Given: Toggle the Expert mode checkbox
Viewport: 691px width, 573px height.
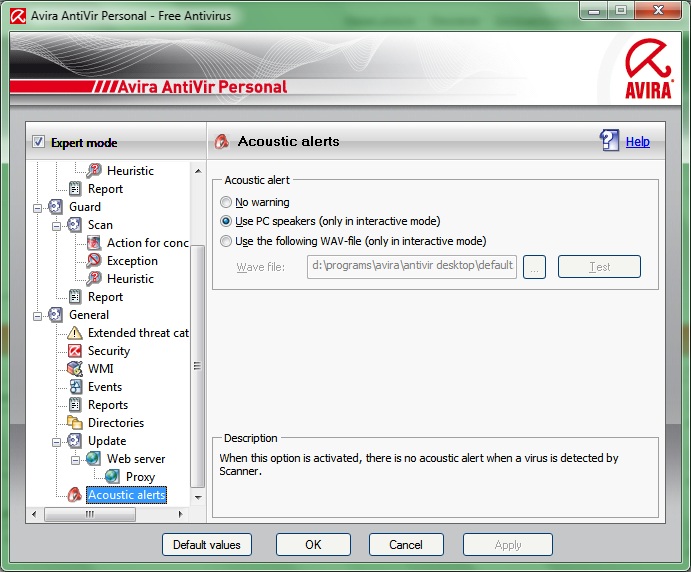Looking at the screenshot, I should (38, 142).
